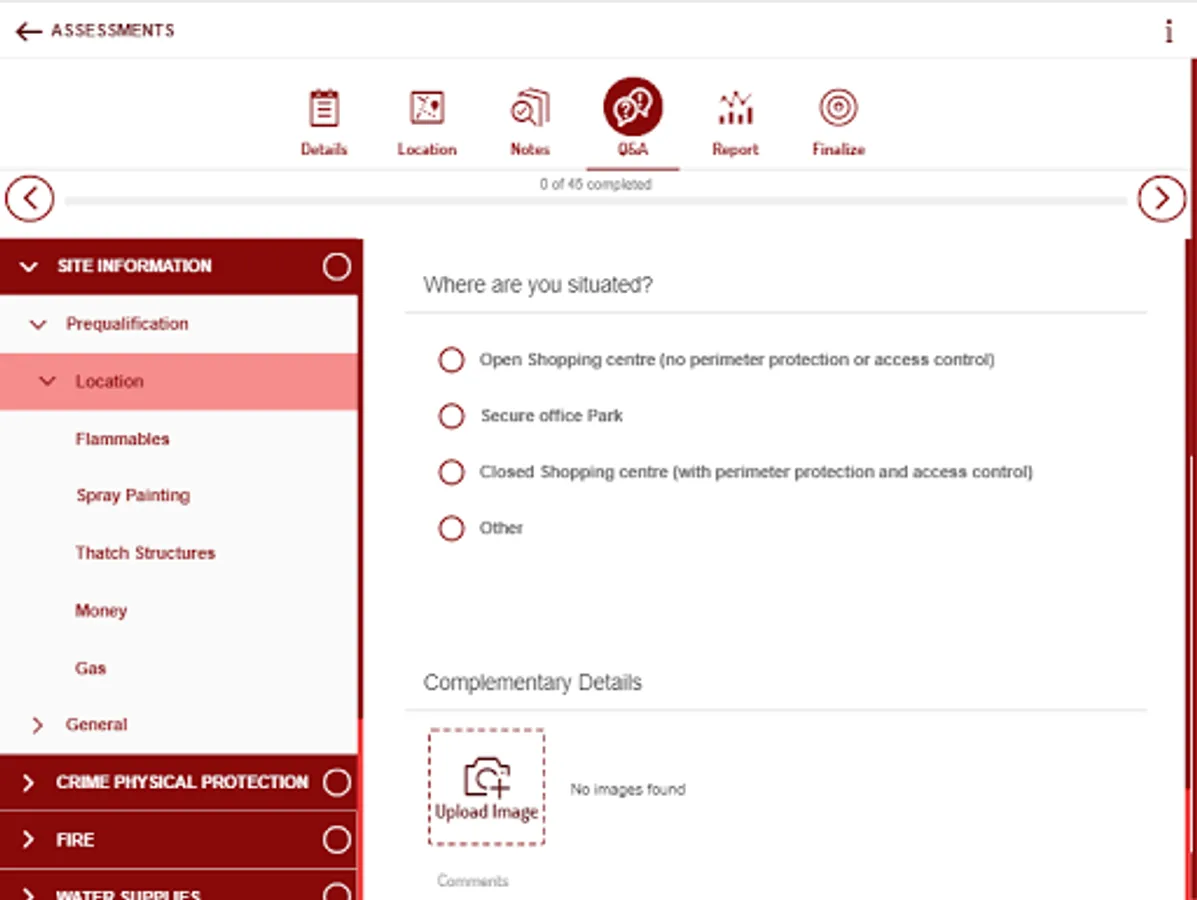Select the Prequalification label in sidebar

pos(127,324)
